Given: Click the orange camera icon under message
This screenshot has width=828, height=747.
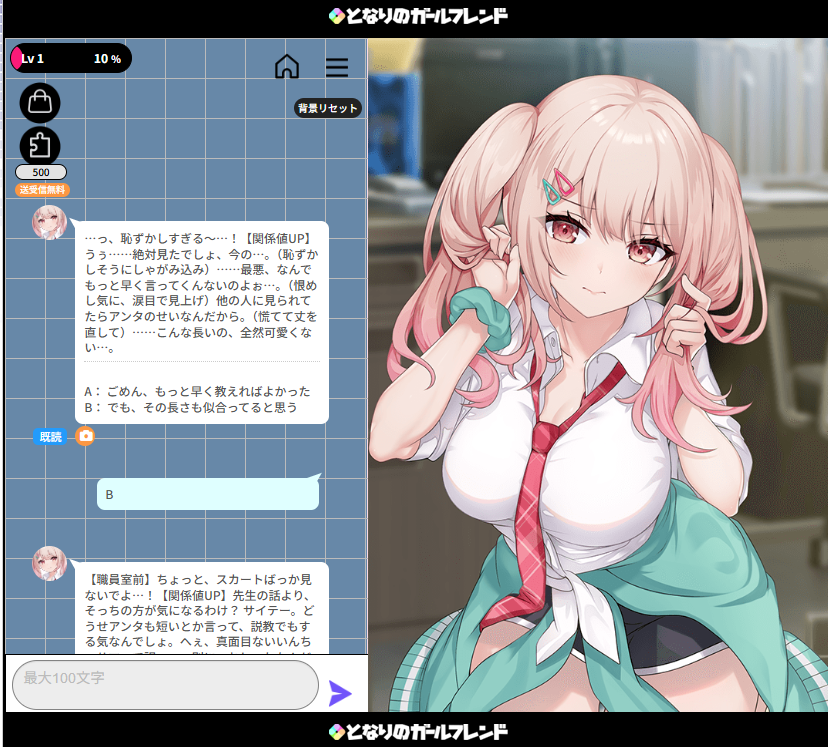Looking at the screenshot, I should [85, 436].
